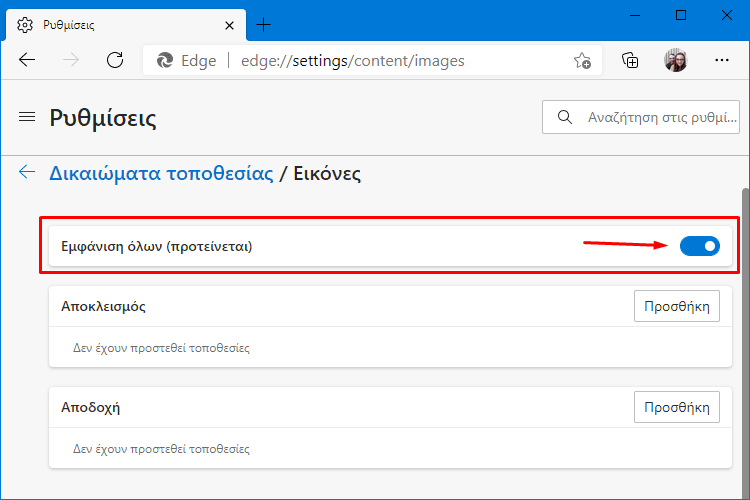The height and width of the screenshot is (500, 750).
Task: Open the hamburger menu next to Ρυθμίσεις
Action: click(x=27, y=117)
